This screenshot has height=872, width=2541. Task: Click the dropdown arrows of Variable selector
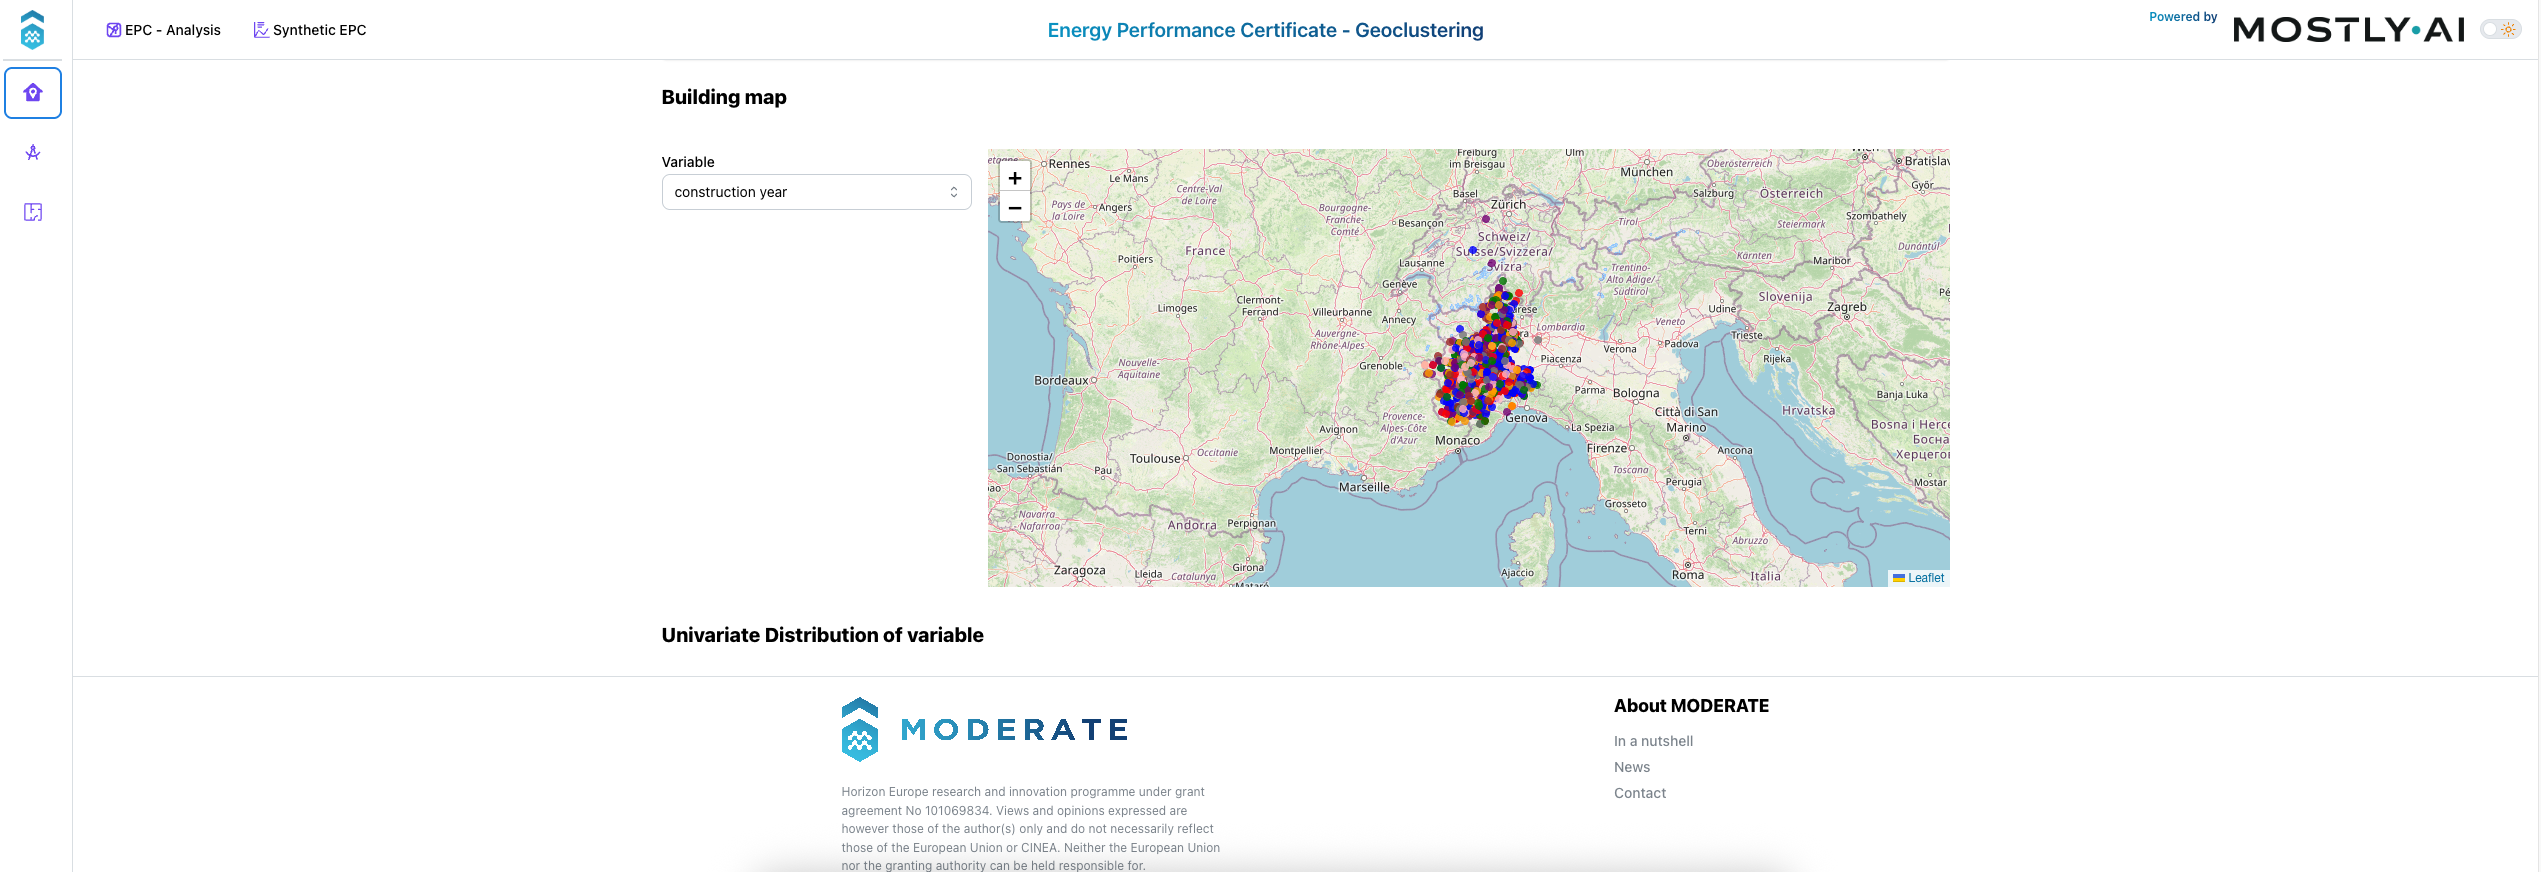pos(954,192)
